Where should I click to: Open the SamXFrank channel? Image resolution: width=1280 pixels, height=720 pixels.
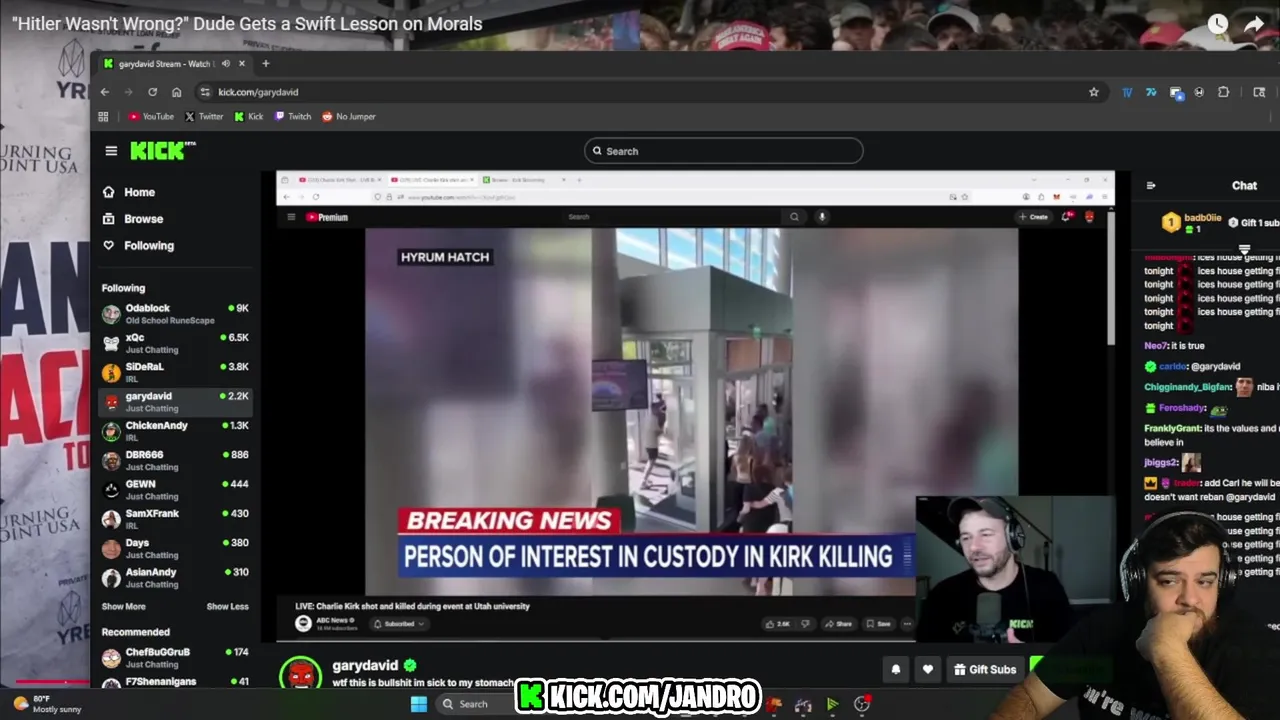pos(175,519)
